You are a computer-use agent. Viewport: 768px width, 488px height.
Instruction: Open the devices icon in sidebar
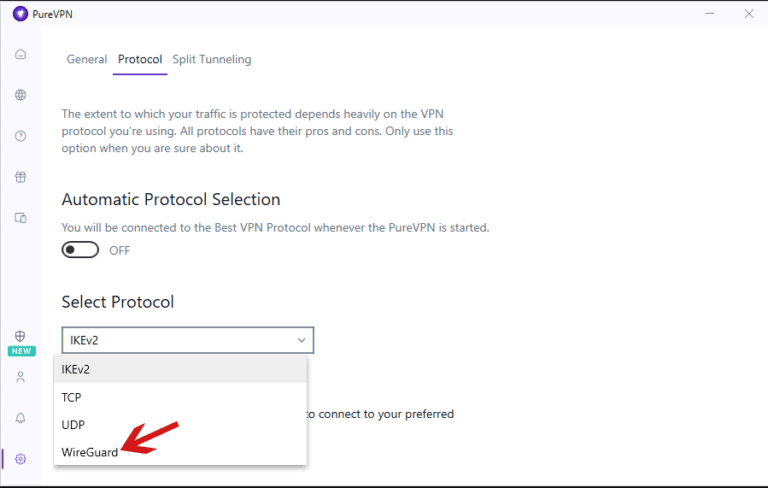point(21,218)
